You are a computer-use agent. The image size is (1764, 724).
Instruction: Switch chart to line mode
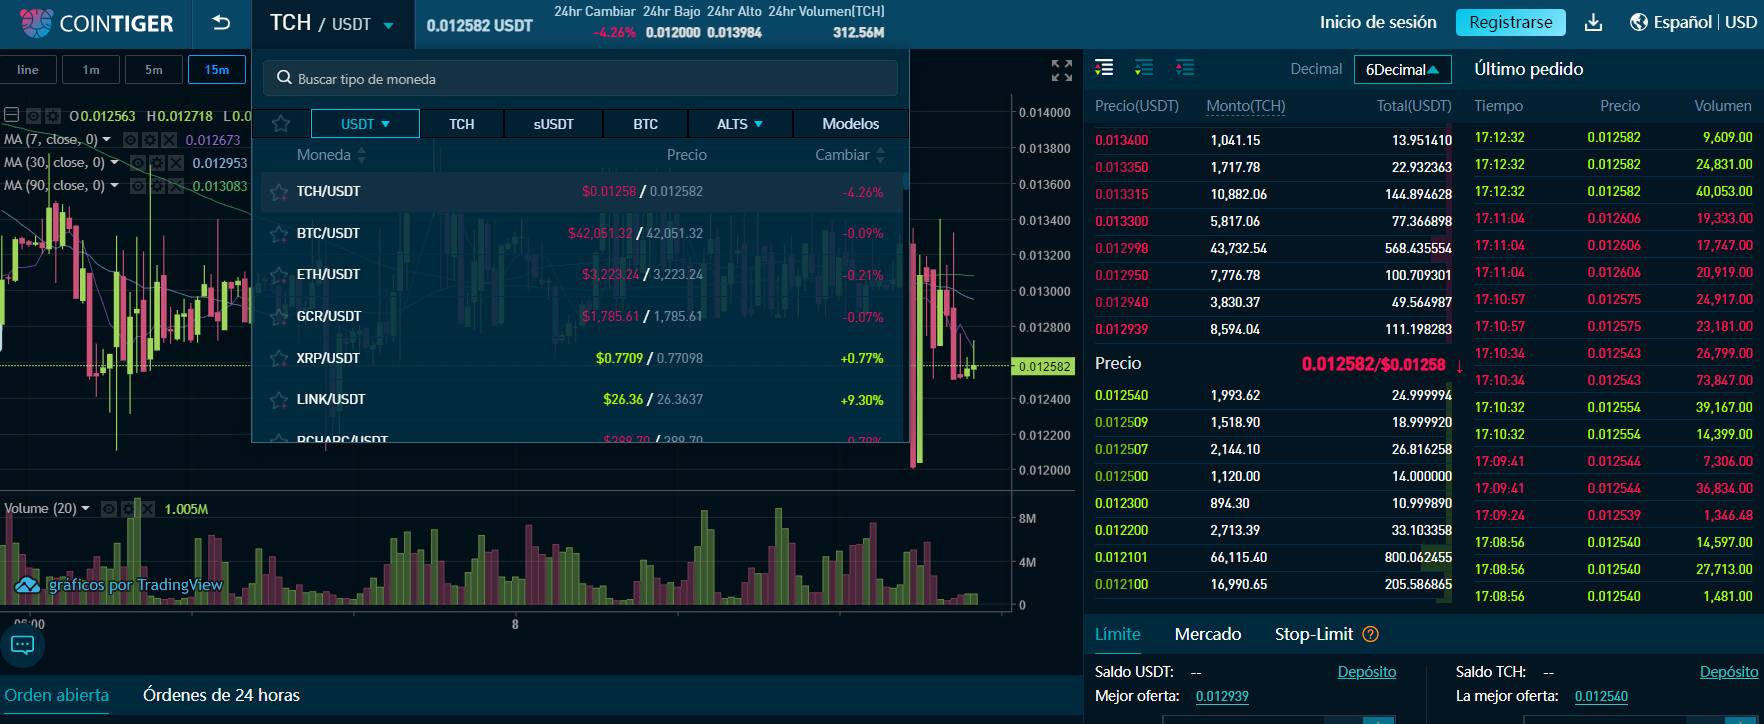coord(28,70)
